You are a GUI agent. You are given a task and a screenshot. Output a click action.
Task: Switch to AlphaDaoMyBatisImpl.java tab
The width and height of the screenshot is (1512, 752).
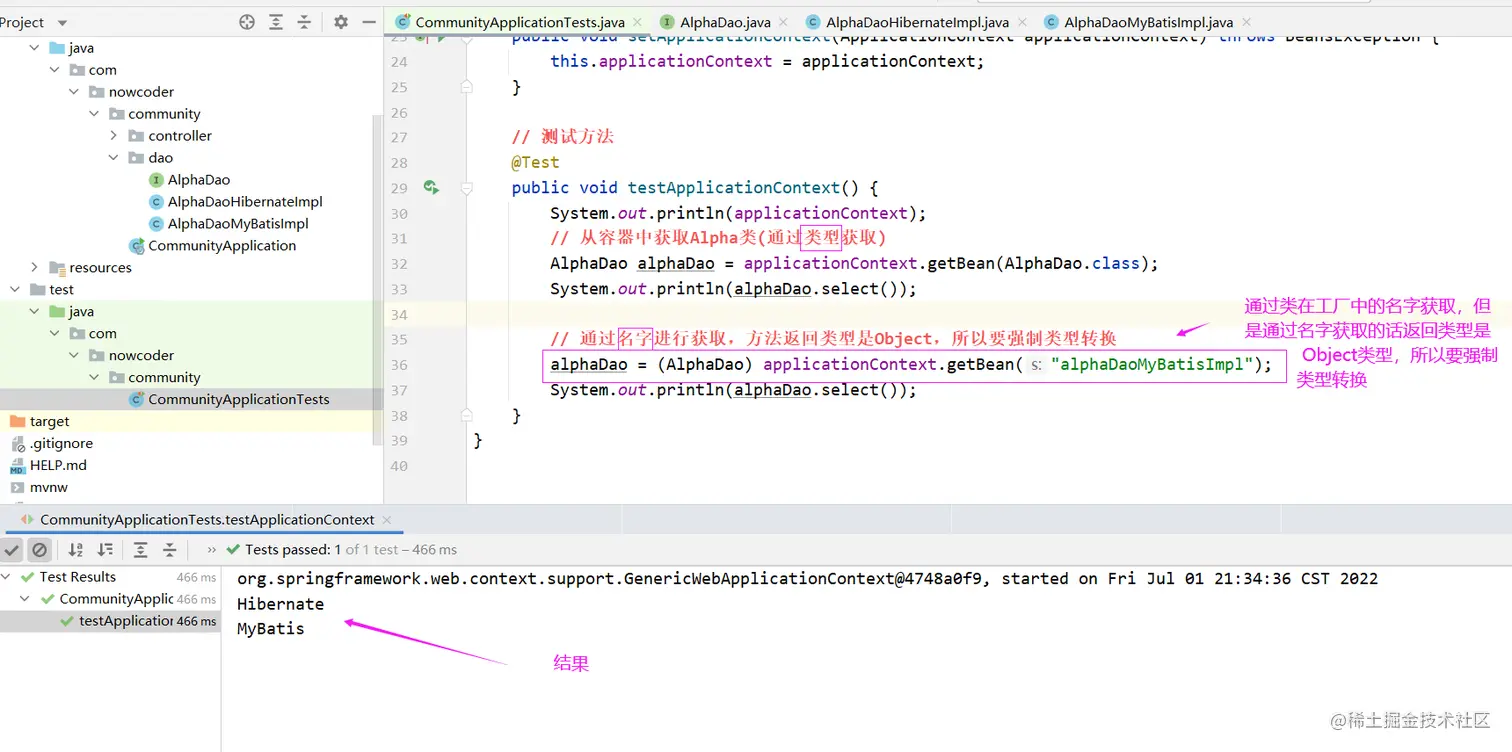[1146, 22]
